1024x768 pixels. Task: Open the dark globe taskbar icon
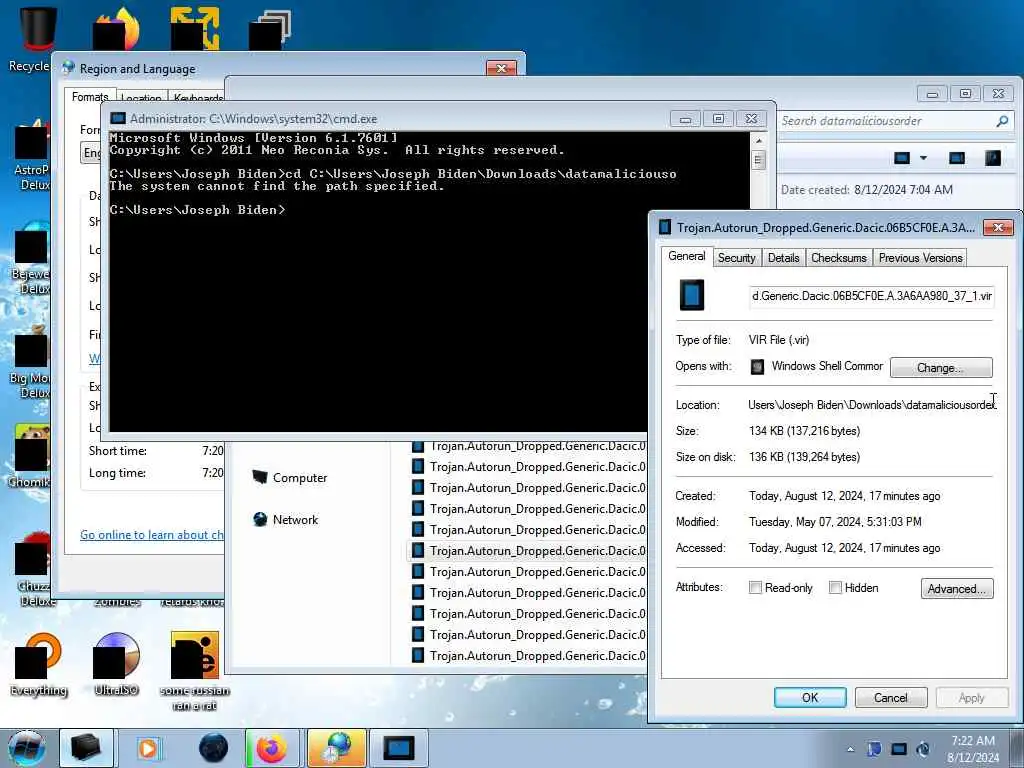coord(214,748)
